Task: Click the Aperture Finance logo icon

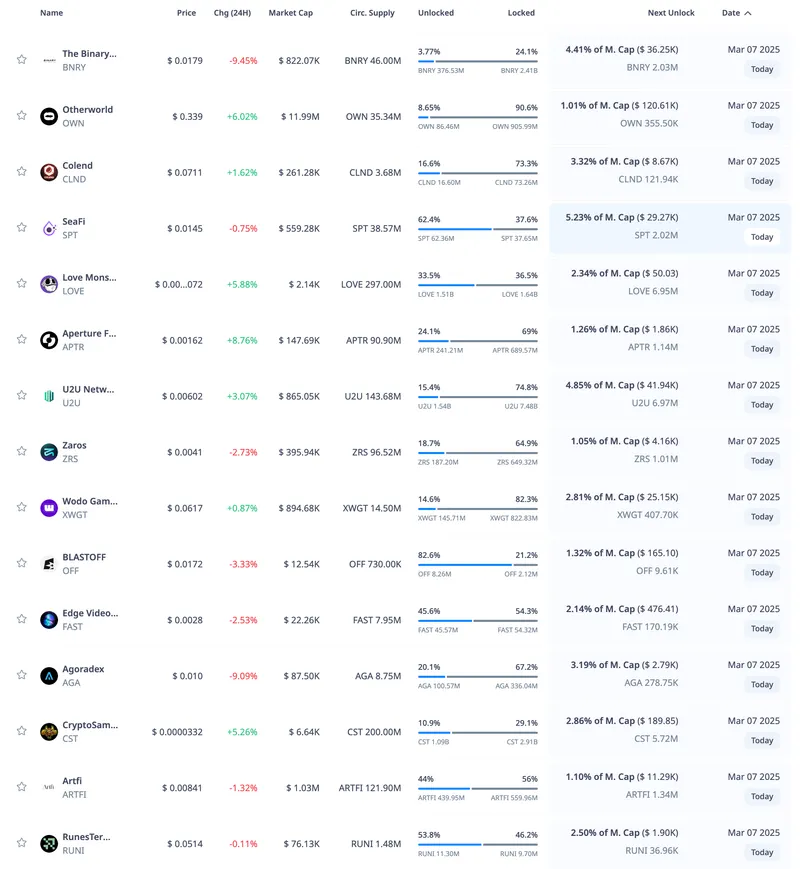Action: point(48,340)
